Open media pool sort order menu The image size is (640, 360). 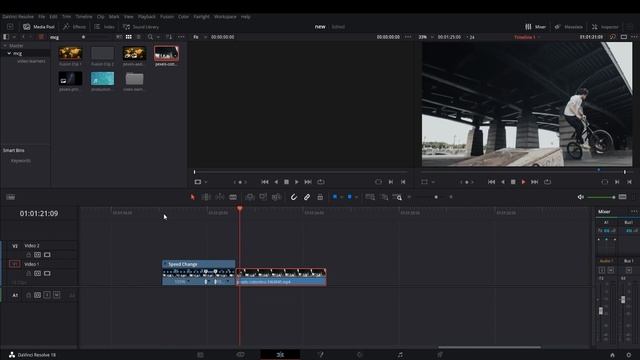(x=169, y=37)
